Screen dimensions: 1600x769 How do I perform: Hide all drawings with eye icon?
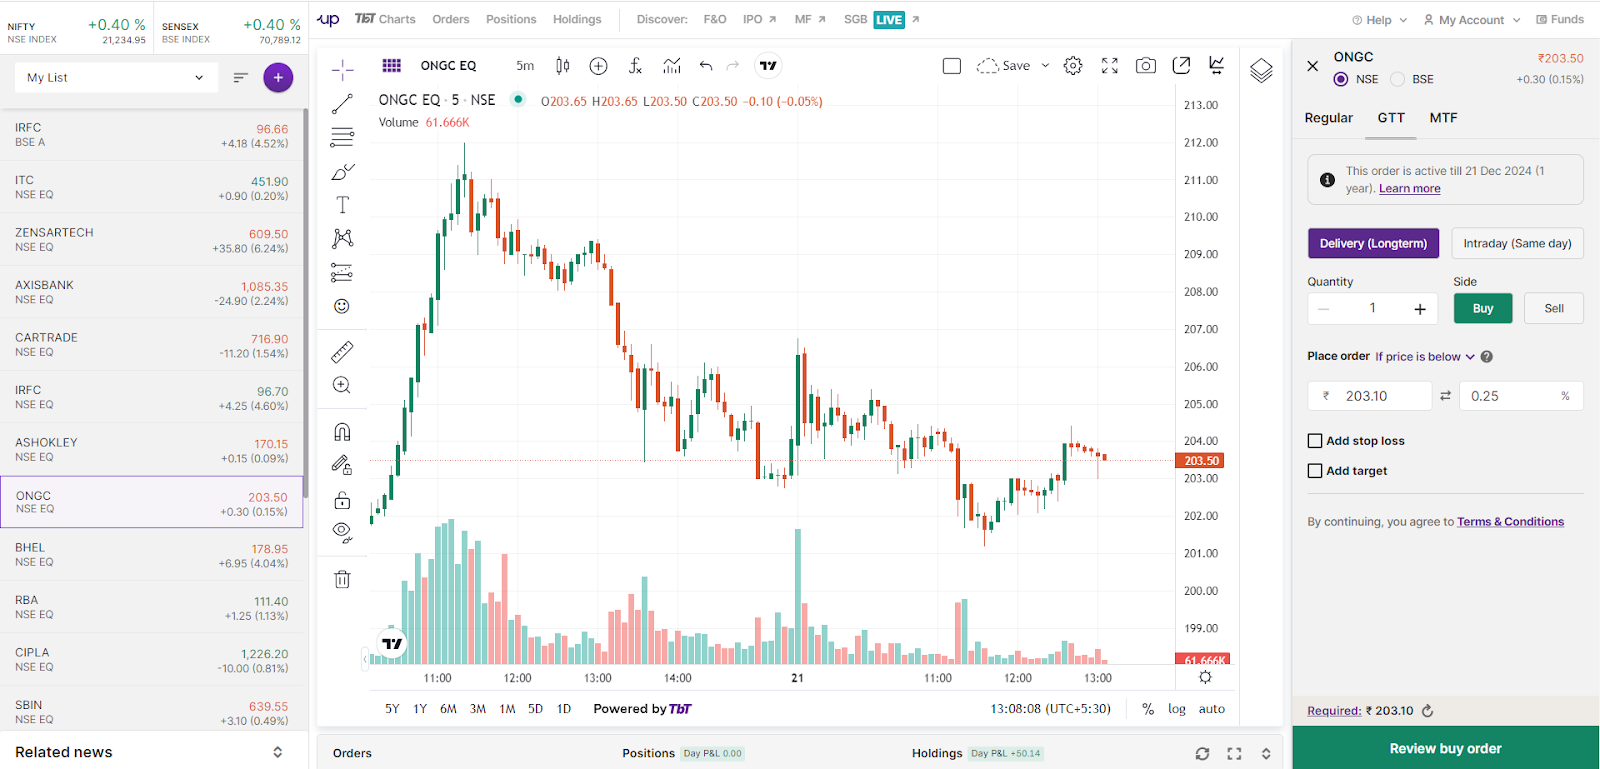pos(342,533)
